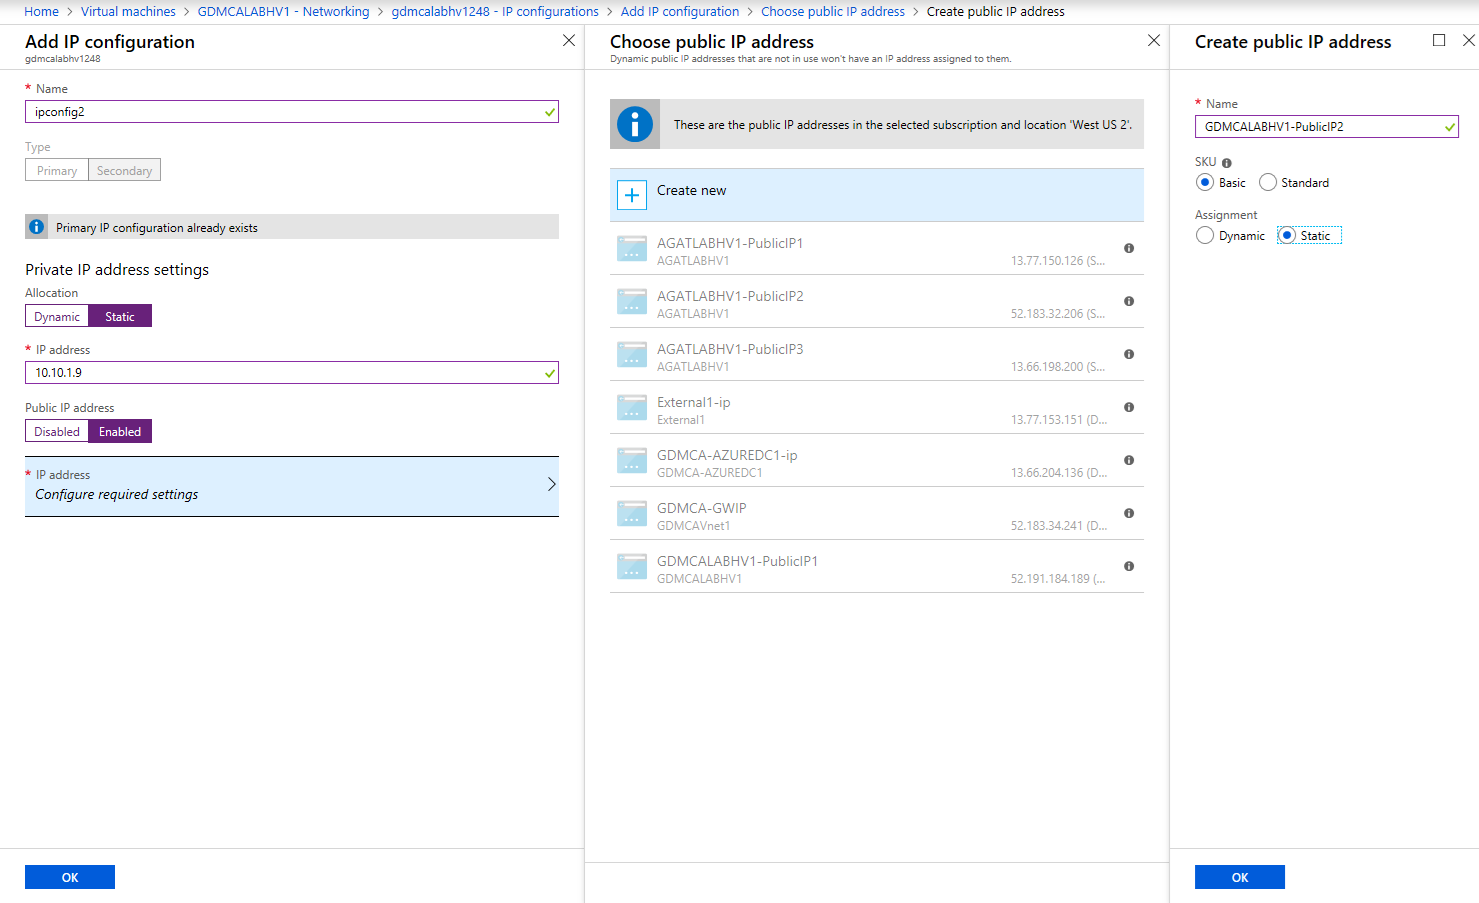Viewport: 1479px width, 903px height.
Task: Set private IP allocation to Dynamic
Action: [57, 316]
